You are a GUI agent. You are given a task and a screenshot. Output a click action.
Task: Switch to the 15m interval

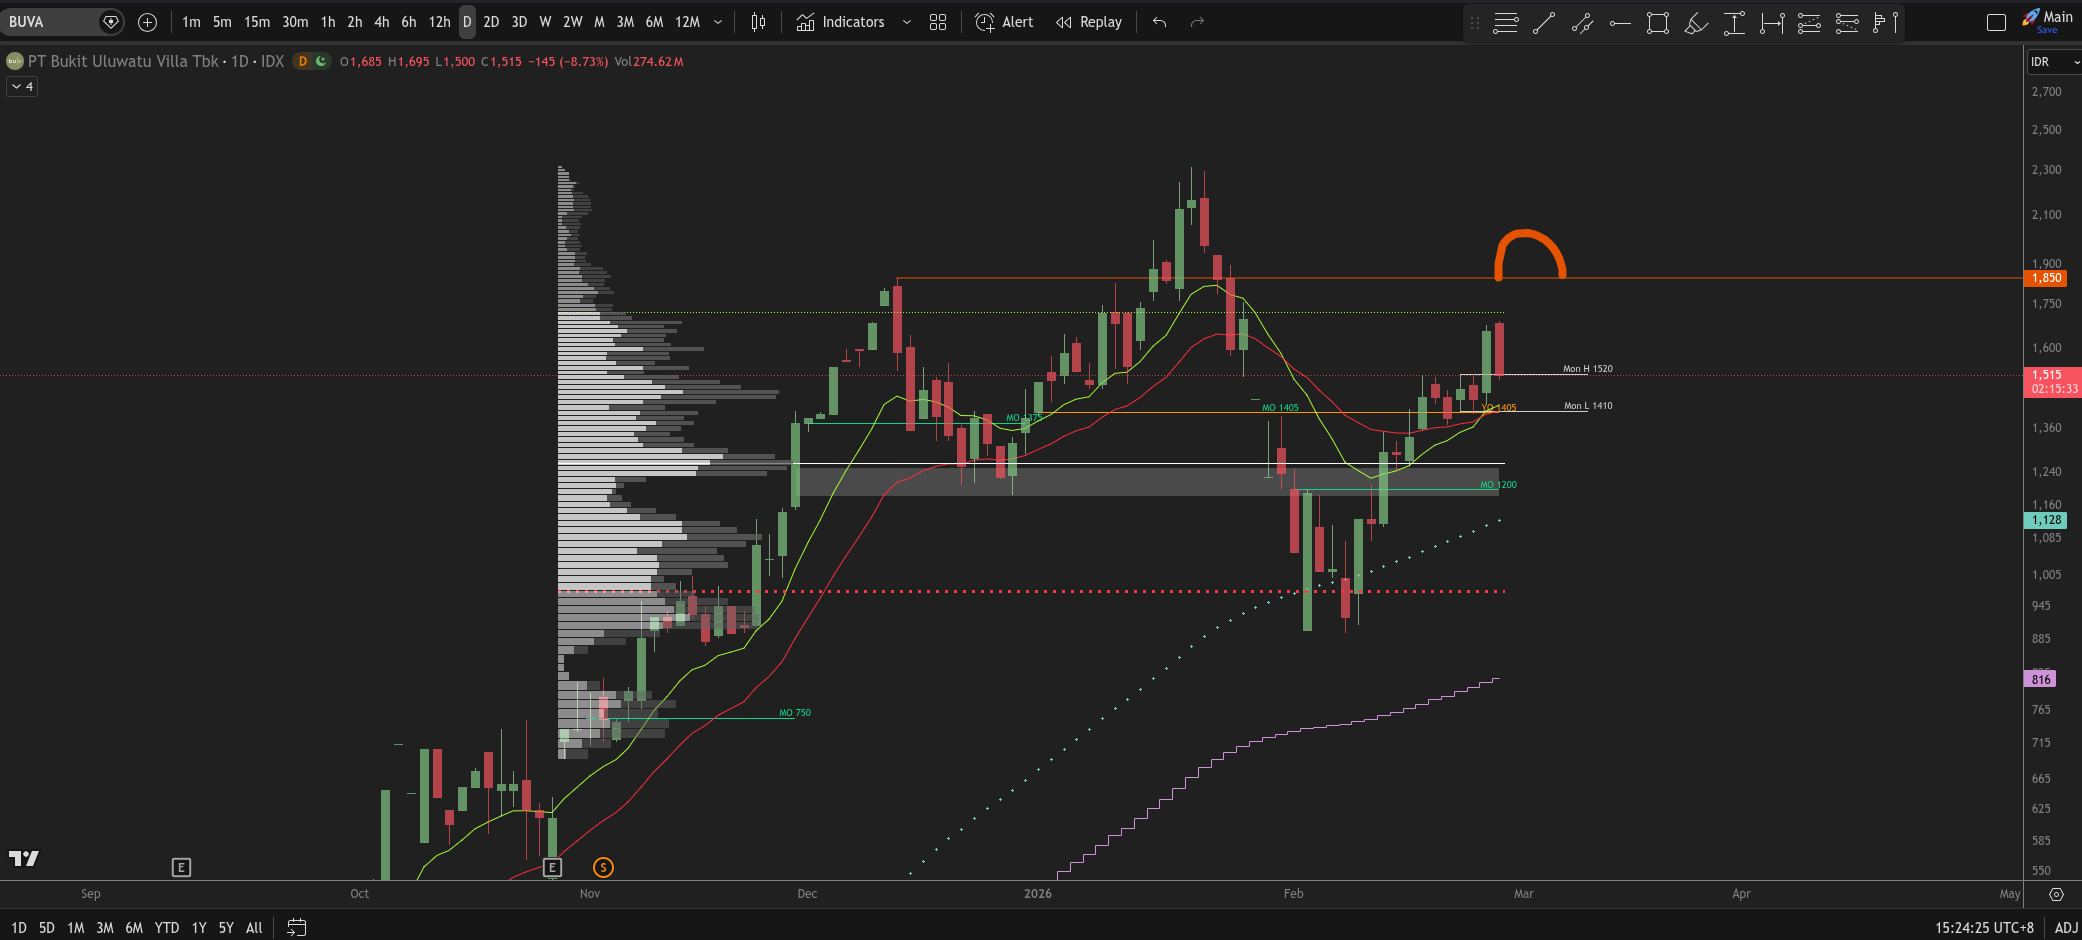coord(257,22)
